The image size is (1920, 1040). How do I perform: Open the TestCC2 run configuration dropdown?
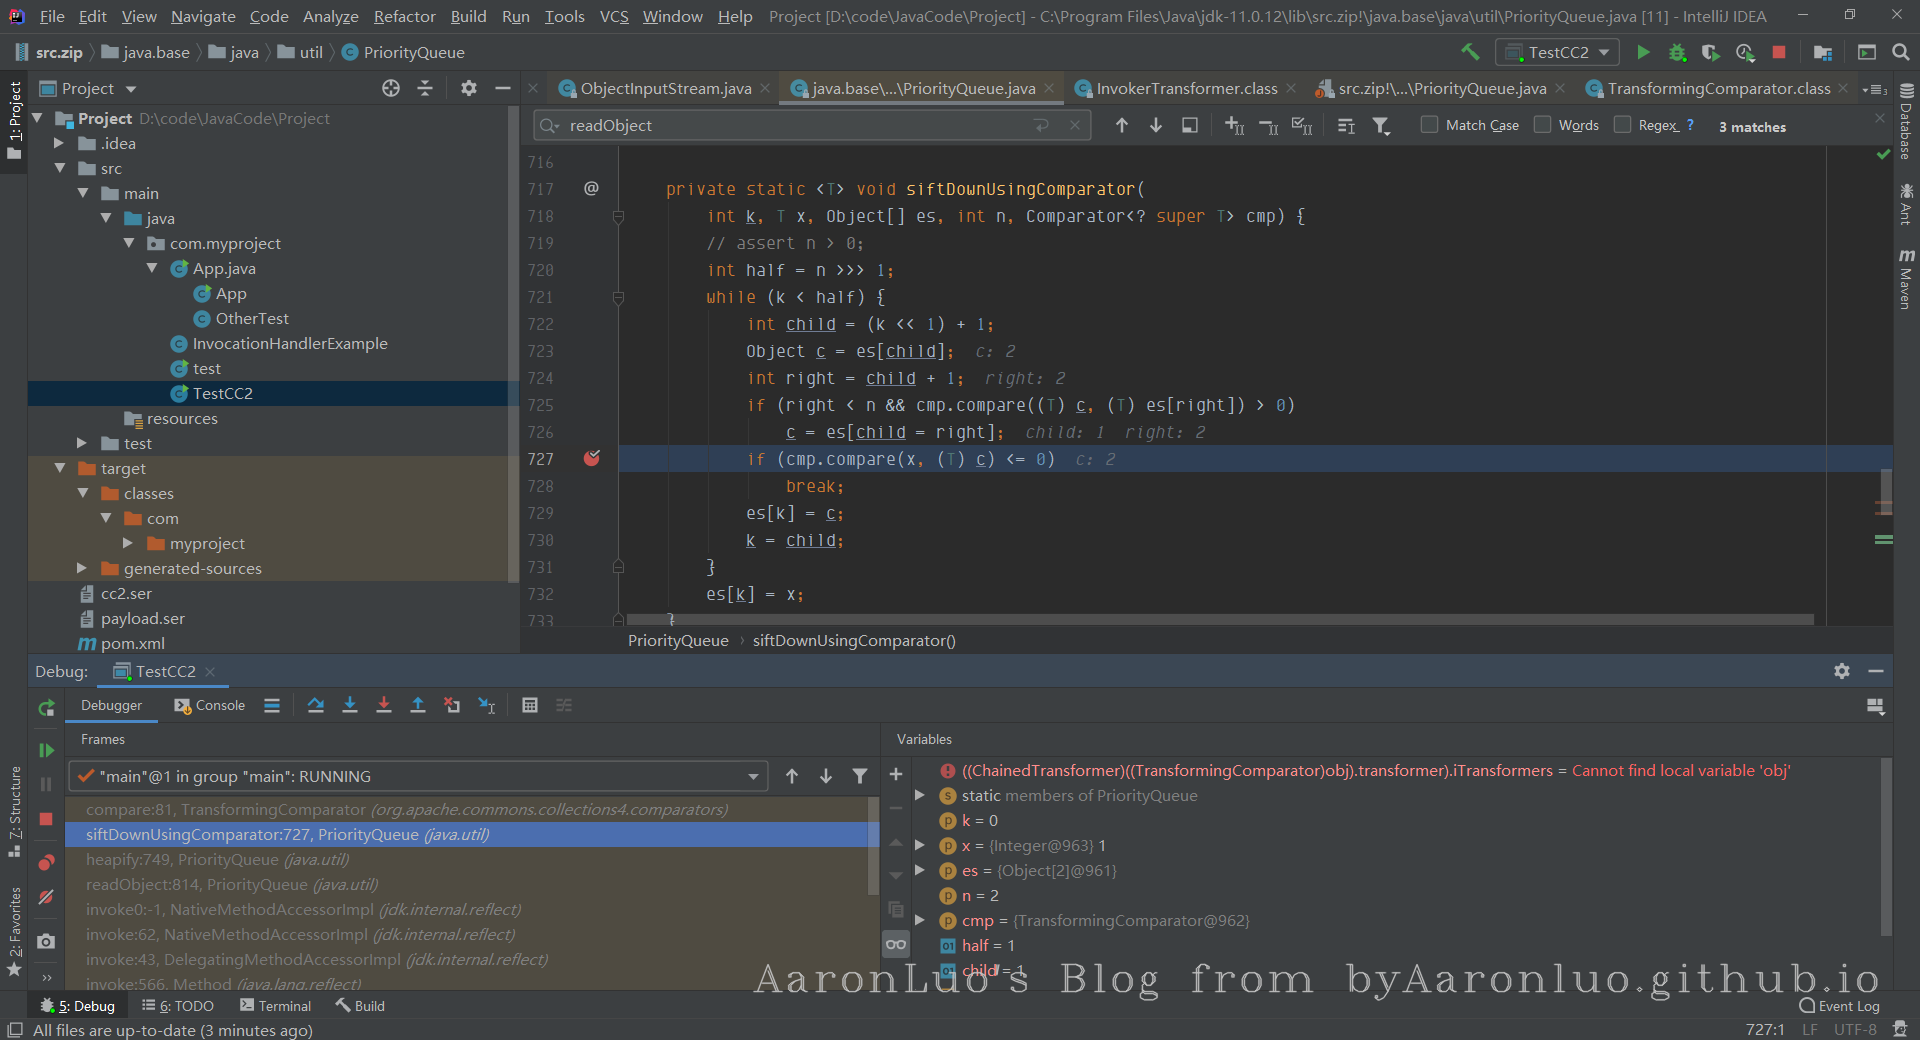click(1558, 52)
